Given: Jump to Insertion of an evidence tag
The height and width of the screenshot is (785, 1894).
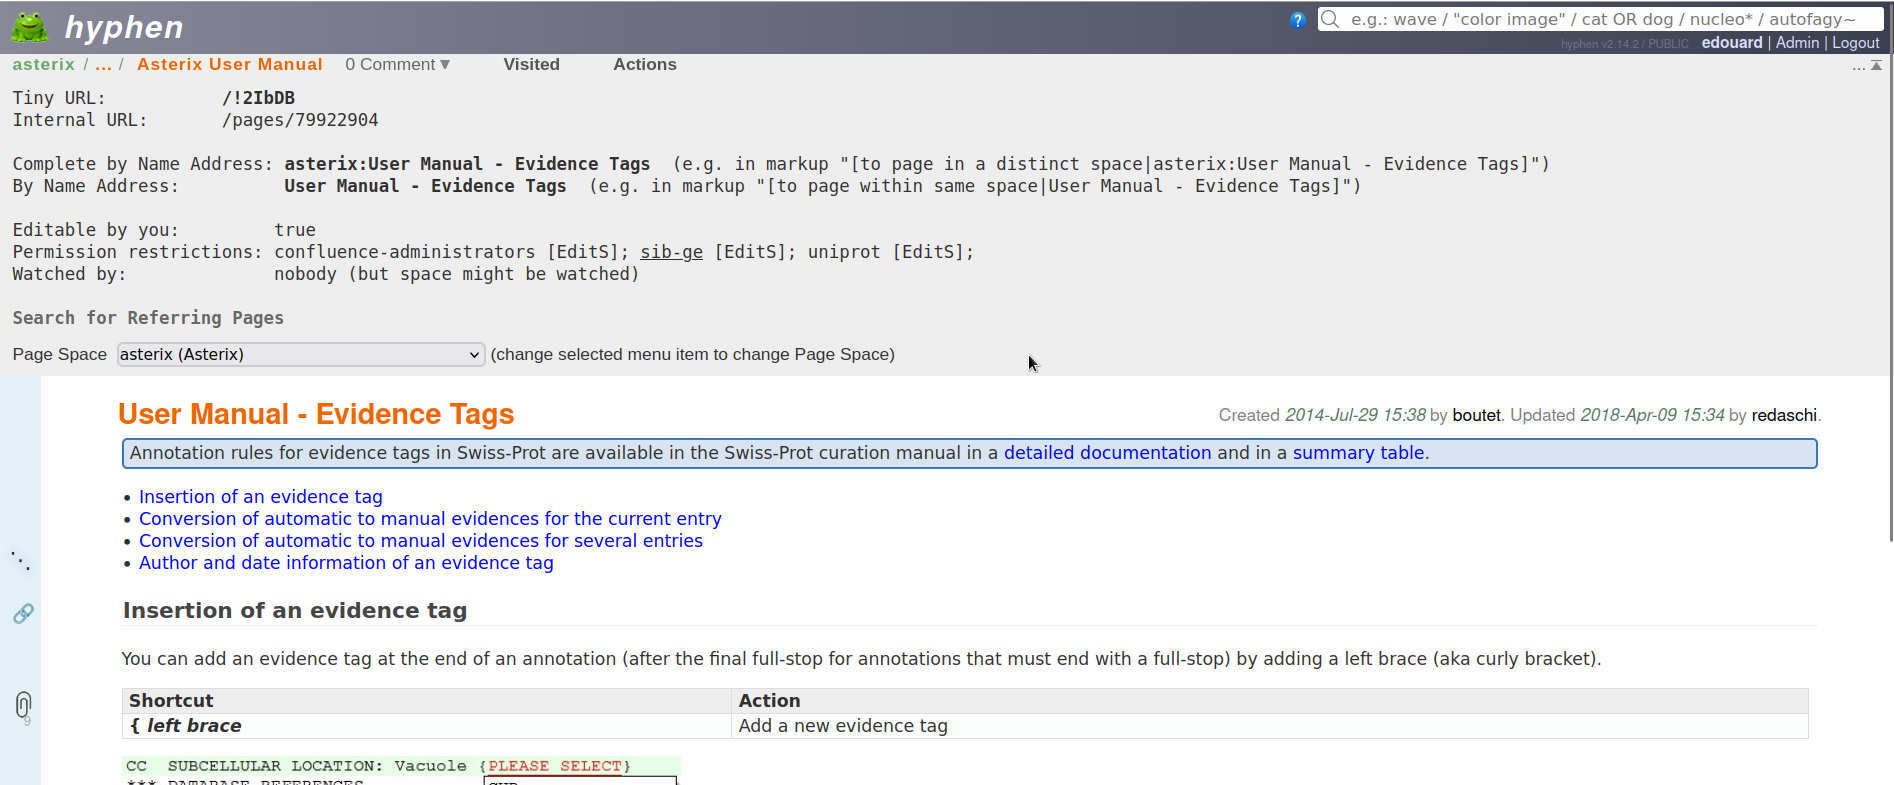Looking at the screenshot, I should point(261,497).
